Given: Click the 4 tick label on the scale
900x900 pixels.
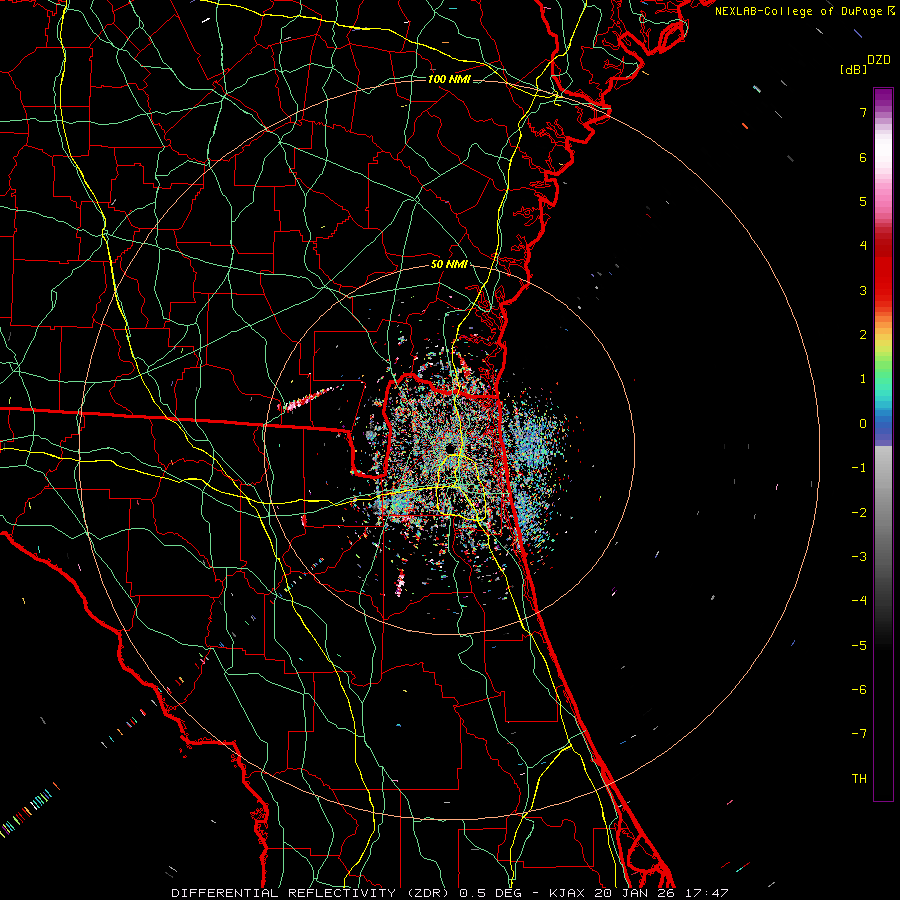Looking at the screenshot, I should tap(863, 246).
